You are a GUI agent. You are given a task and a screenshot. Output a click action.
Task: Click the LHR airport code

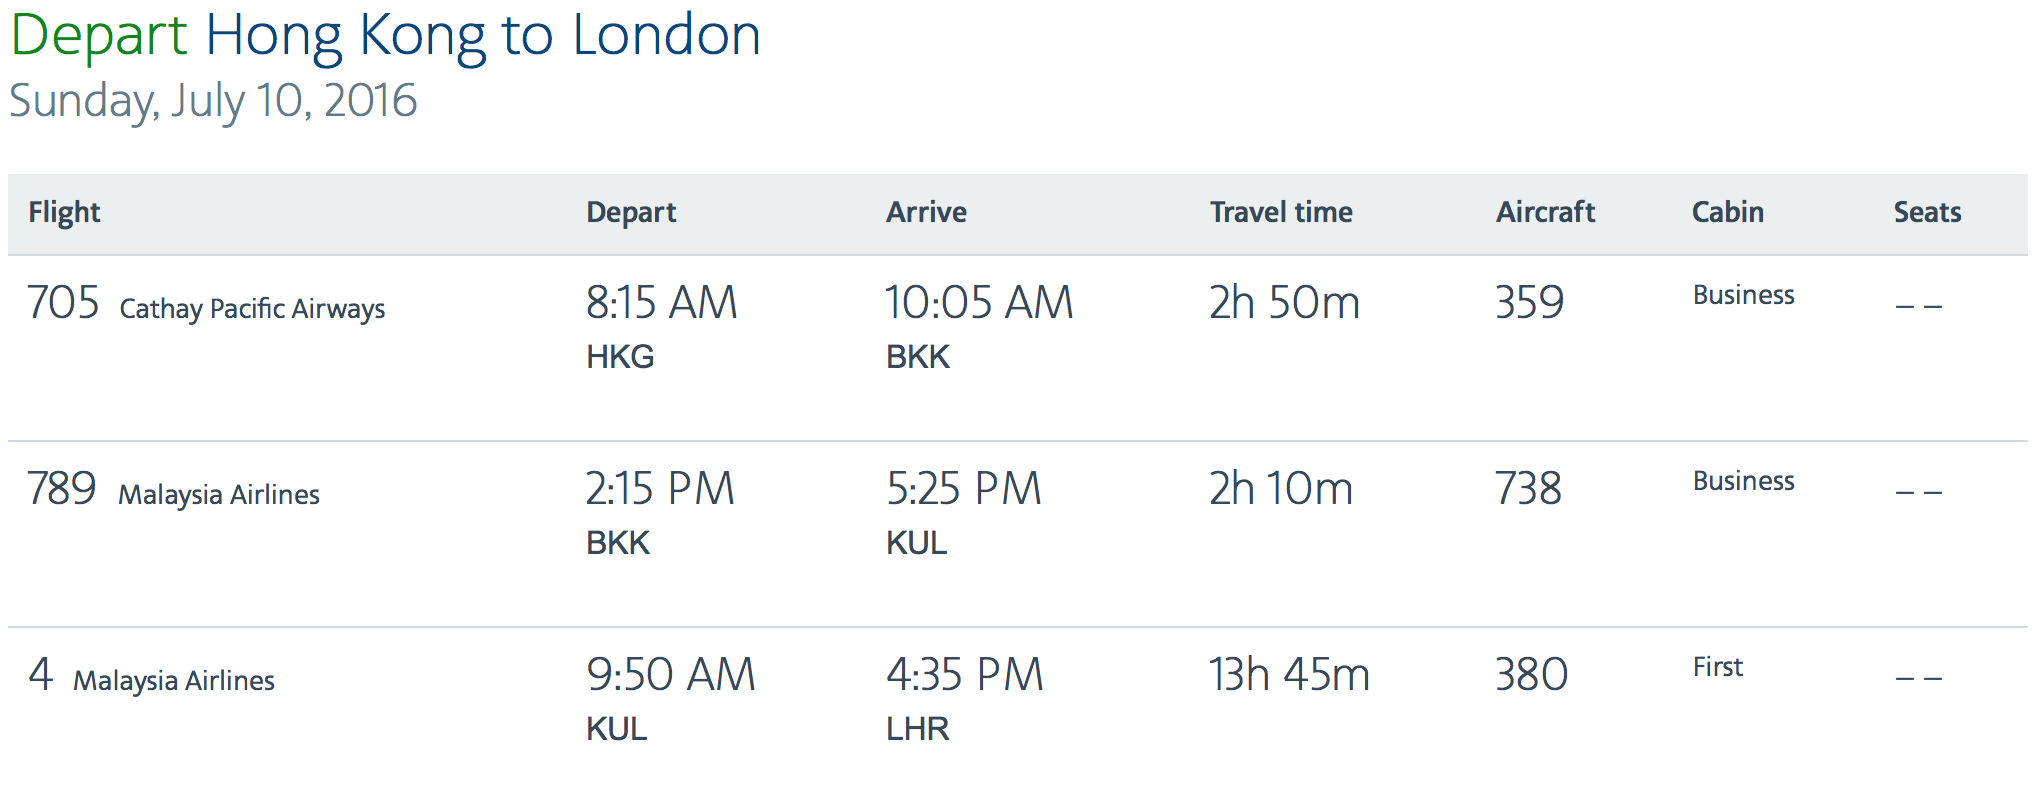pos(918,728)
